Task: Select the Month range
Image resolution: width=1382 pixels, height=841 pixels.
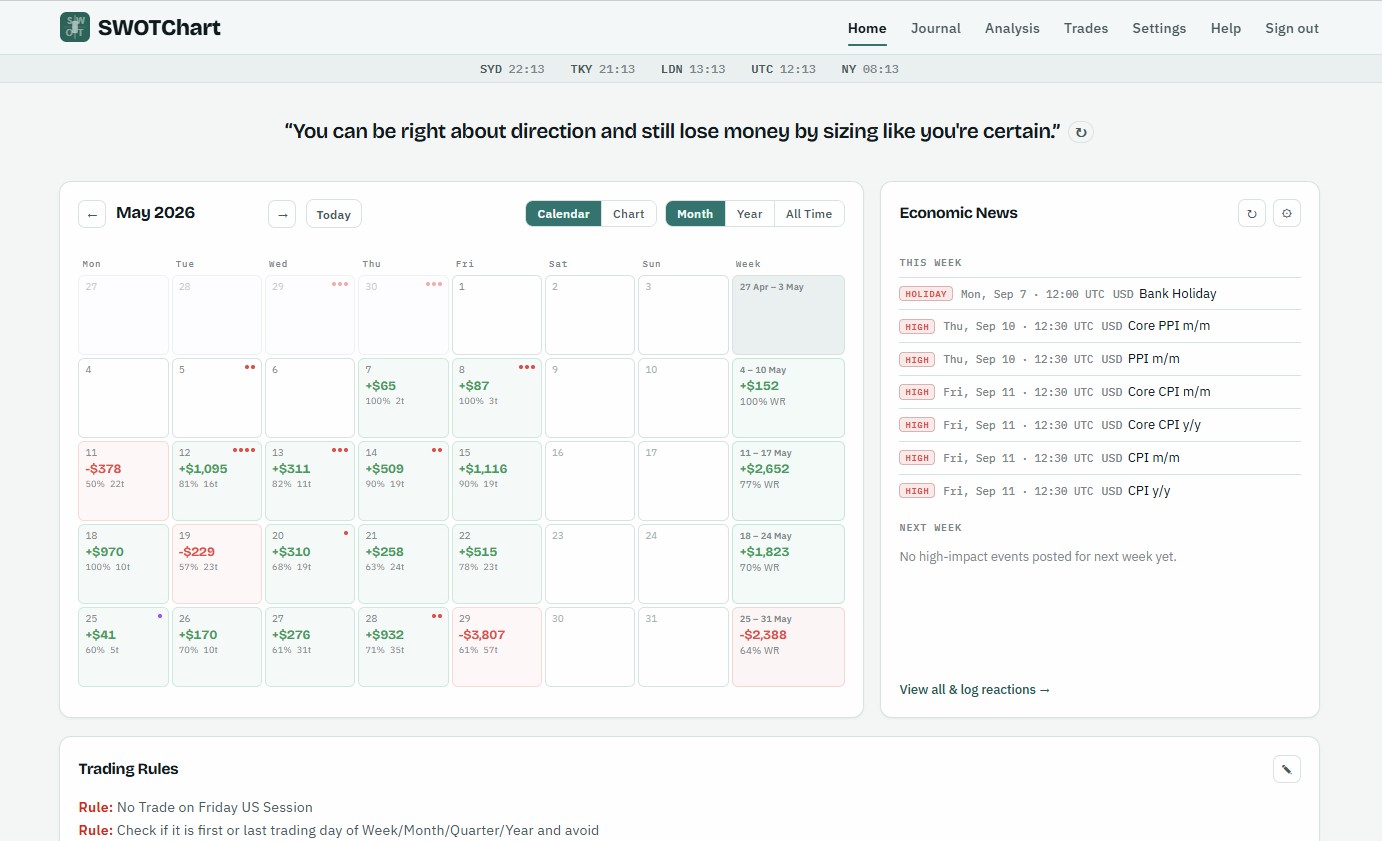Action: [x=695, y=214]
